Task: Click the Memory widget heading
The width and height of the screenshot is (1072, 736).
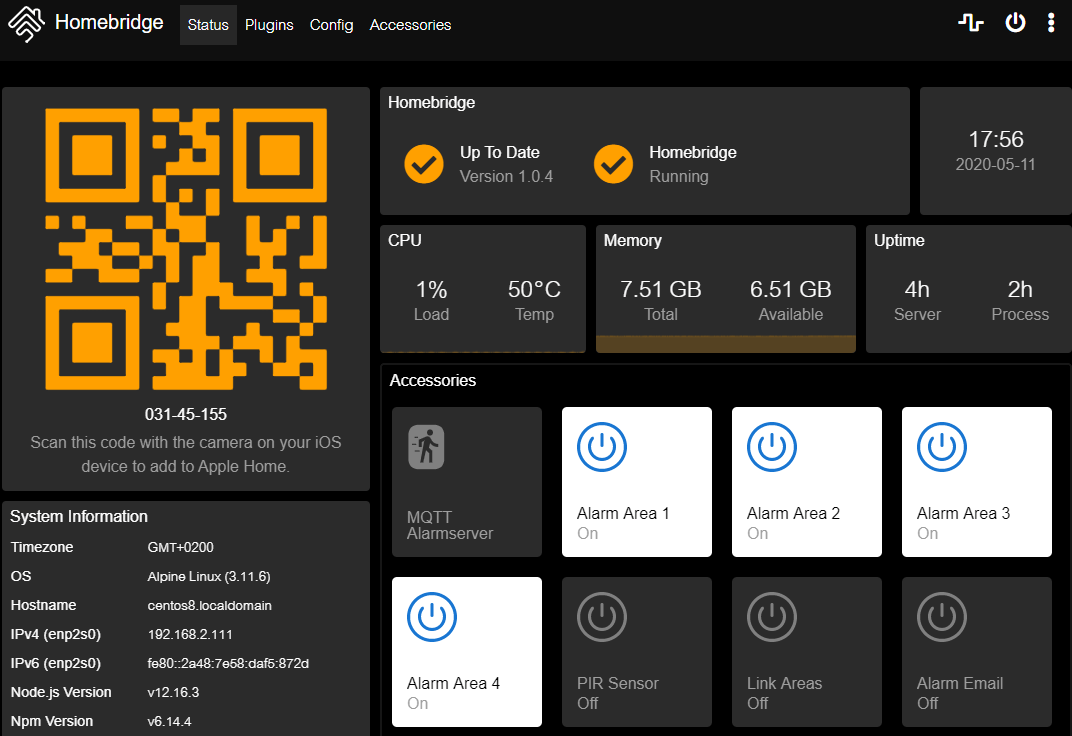Action: pos(632,241)
